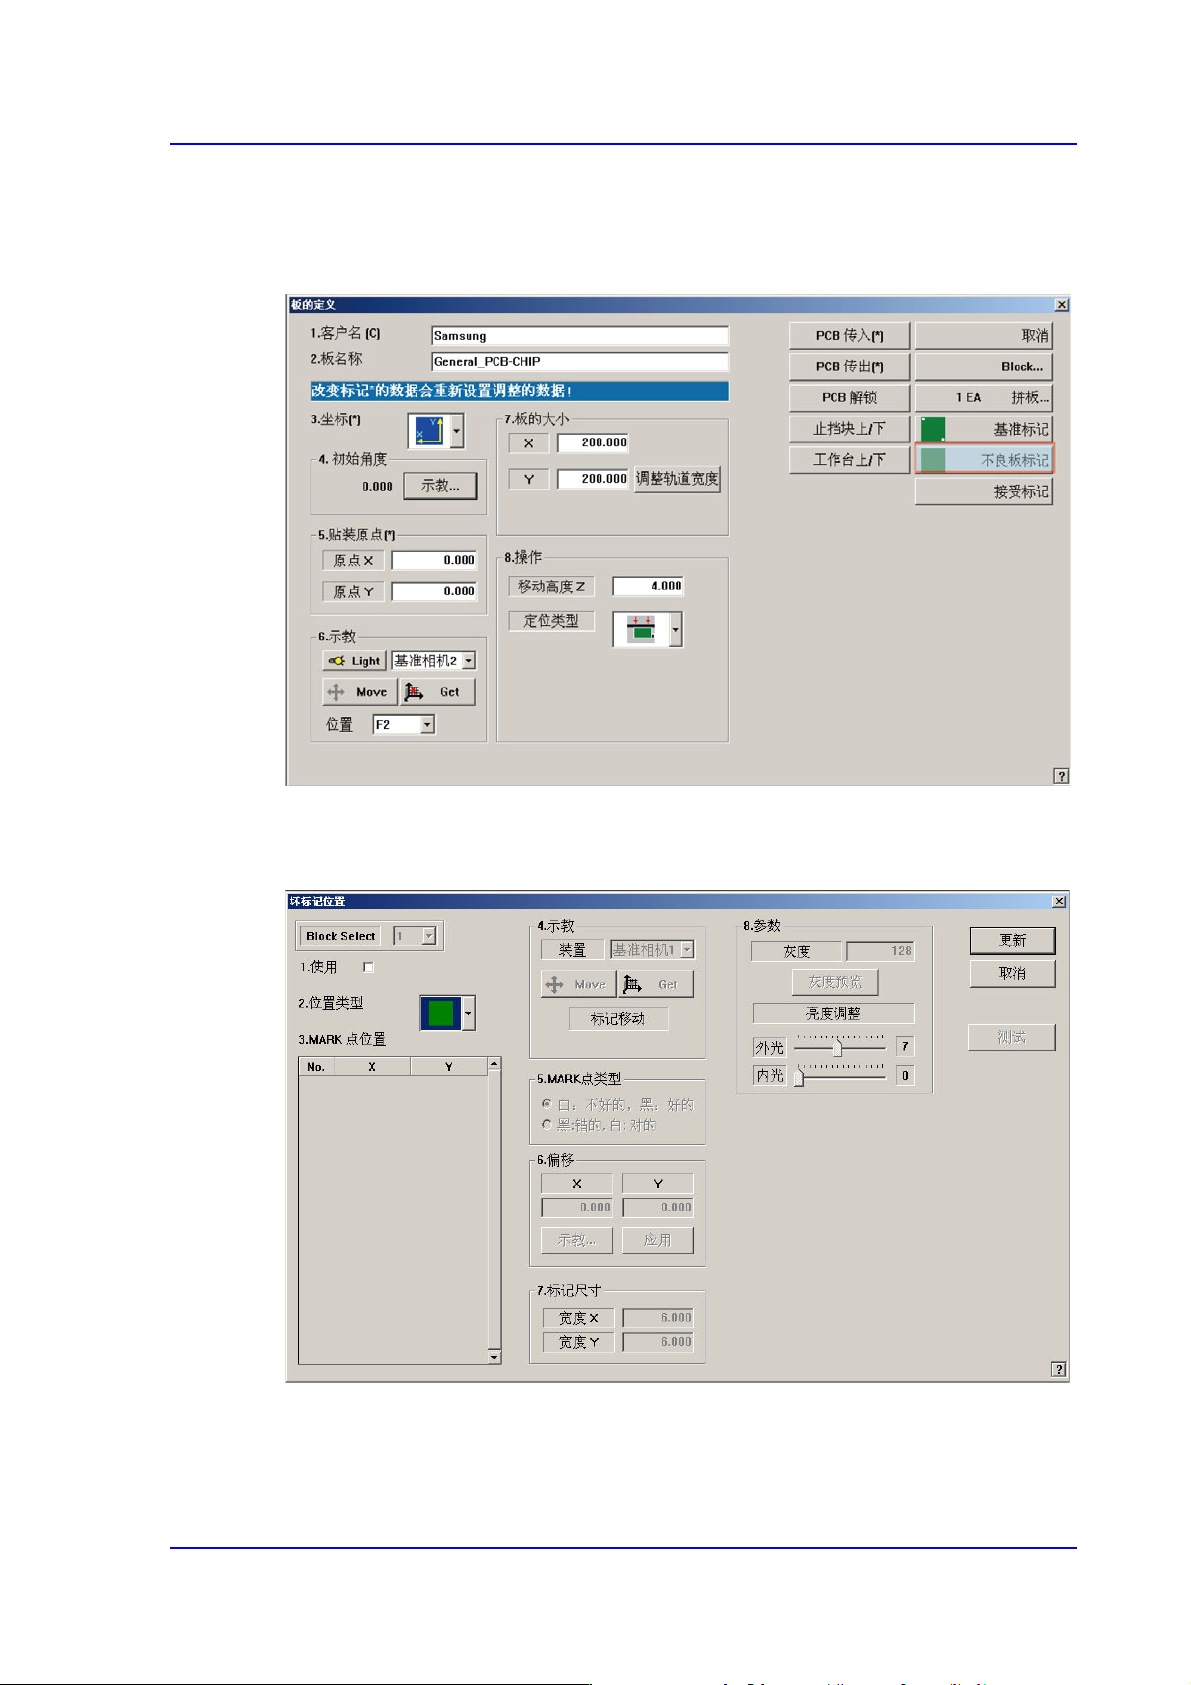
Task: Click the Get button in 板的定义 dialog
Action: point(438,692)
